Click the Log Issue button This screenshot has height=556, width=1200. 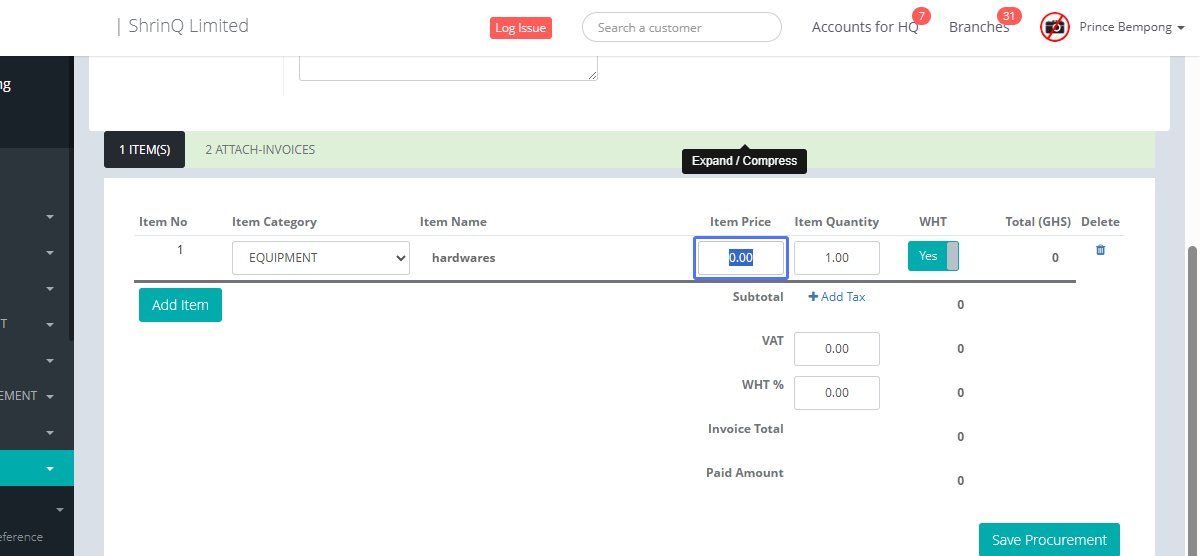click(x=520, y=28)
